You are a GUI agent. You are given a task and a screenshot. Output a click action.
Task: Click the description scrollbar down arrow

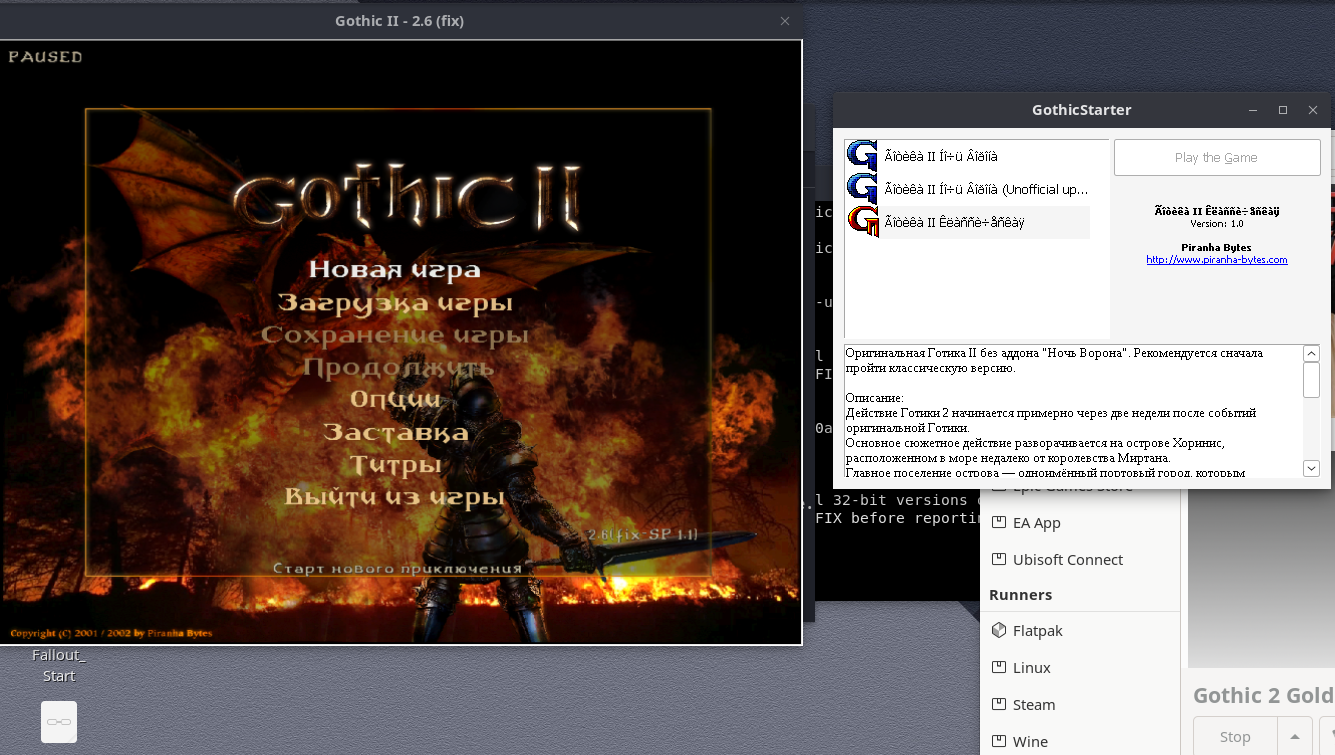coord(1312,468)
